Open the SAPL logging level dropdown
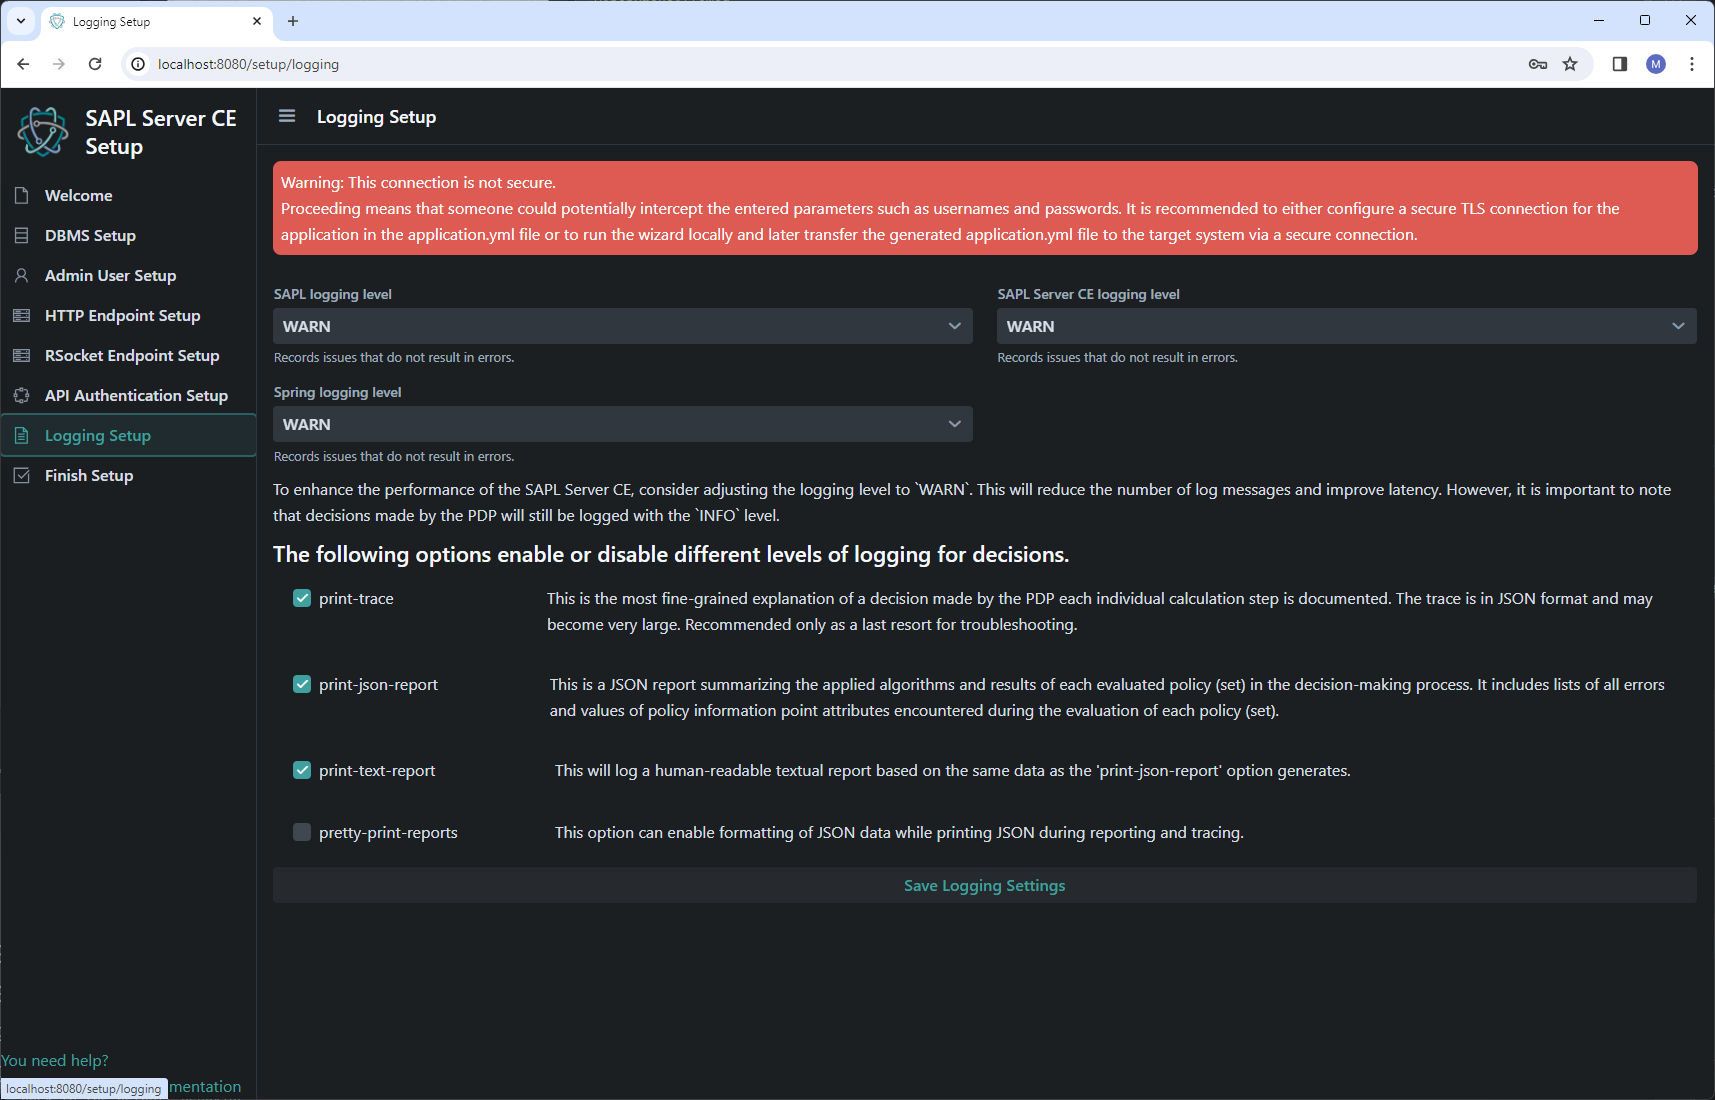The image size is (1715, 1100). (623, 326)
